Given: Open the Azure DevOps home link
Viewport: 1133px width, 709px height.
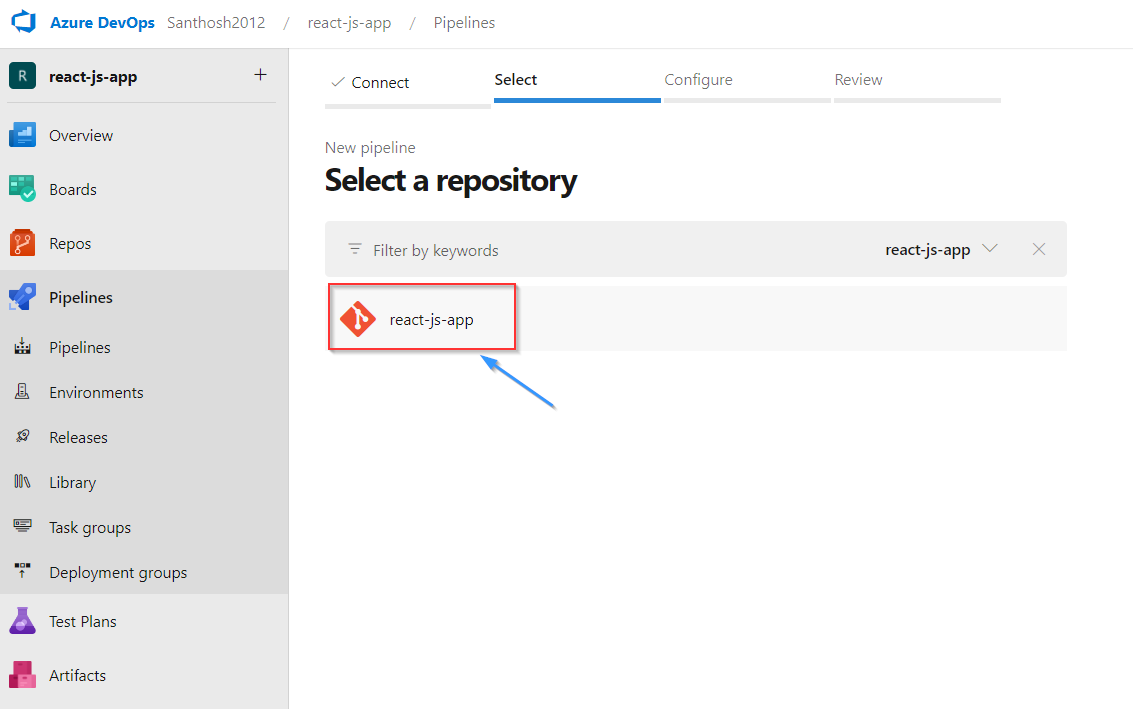Looking at the screenshot, I should [102, 22].
